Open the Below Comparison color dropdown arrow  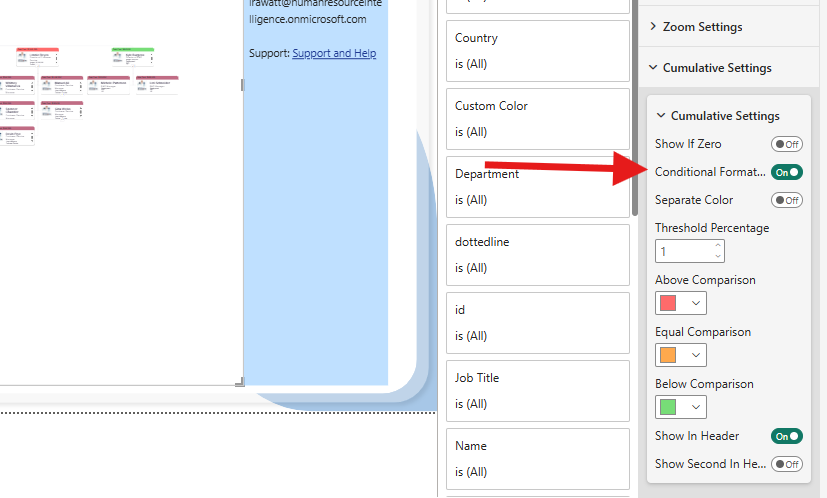coord(696,407)
